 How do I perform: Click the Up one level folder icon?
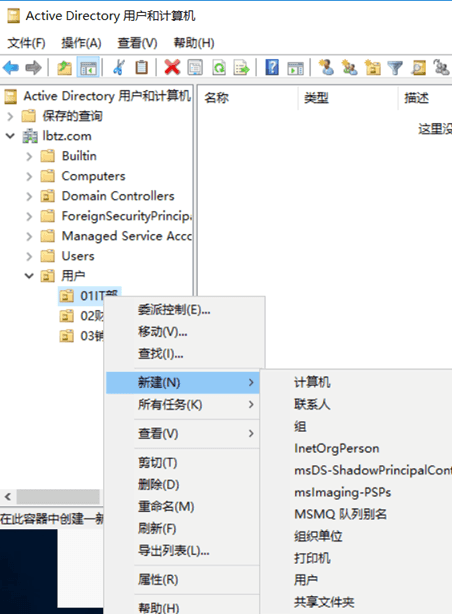[65, 68]
